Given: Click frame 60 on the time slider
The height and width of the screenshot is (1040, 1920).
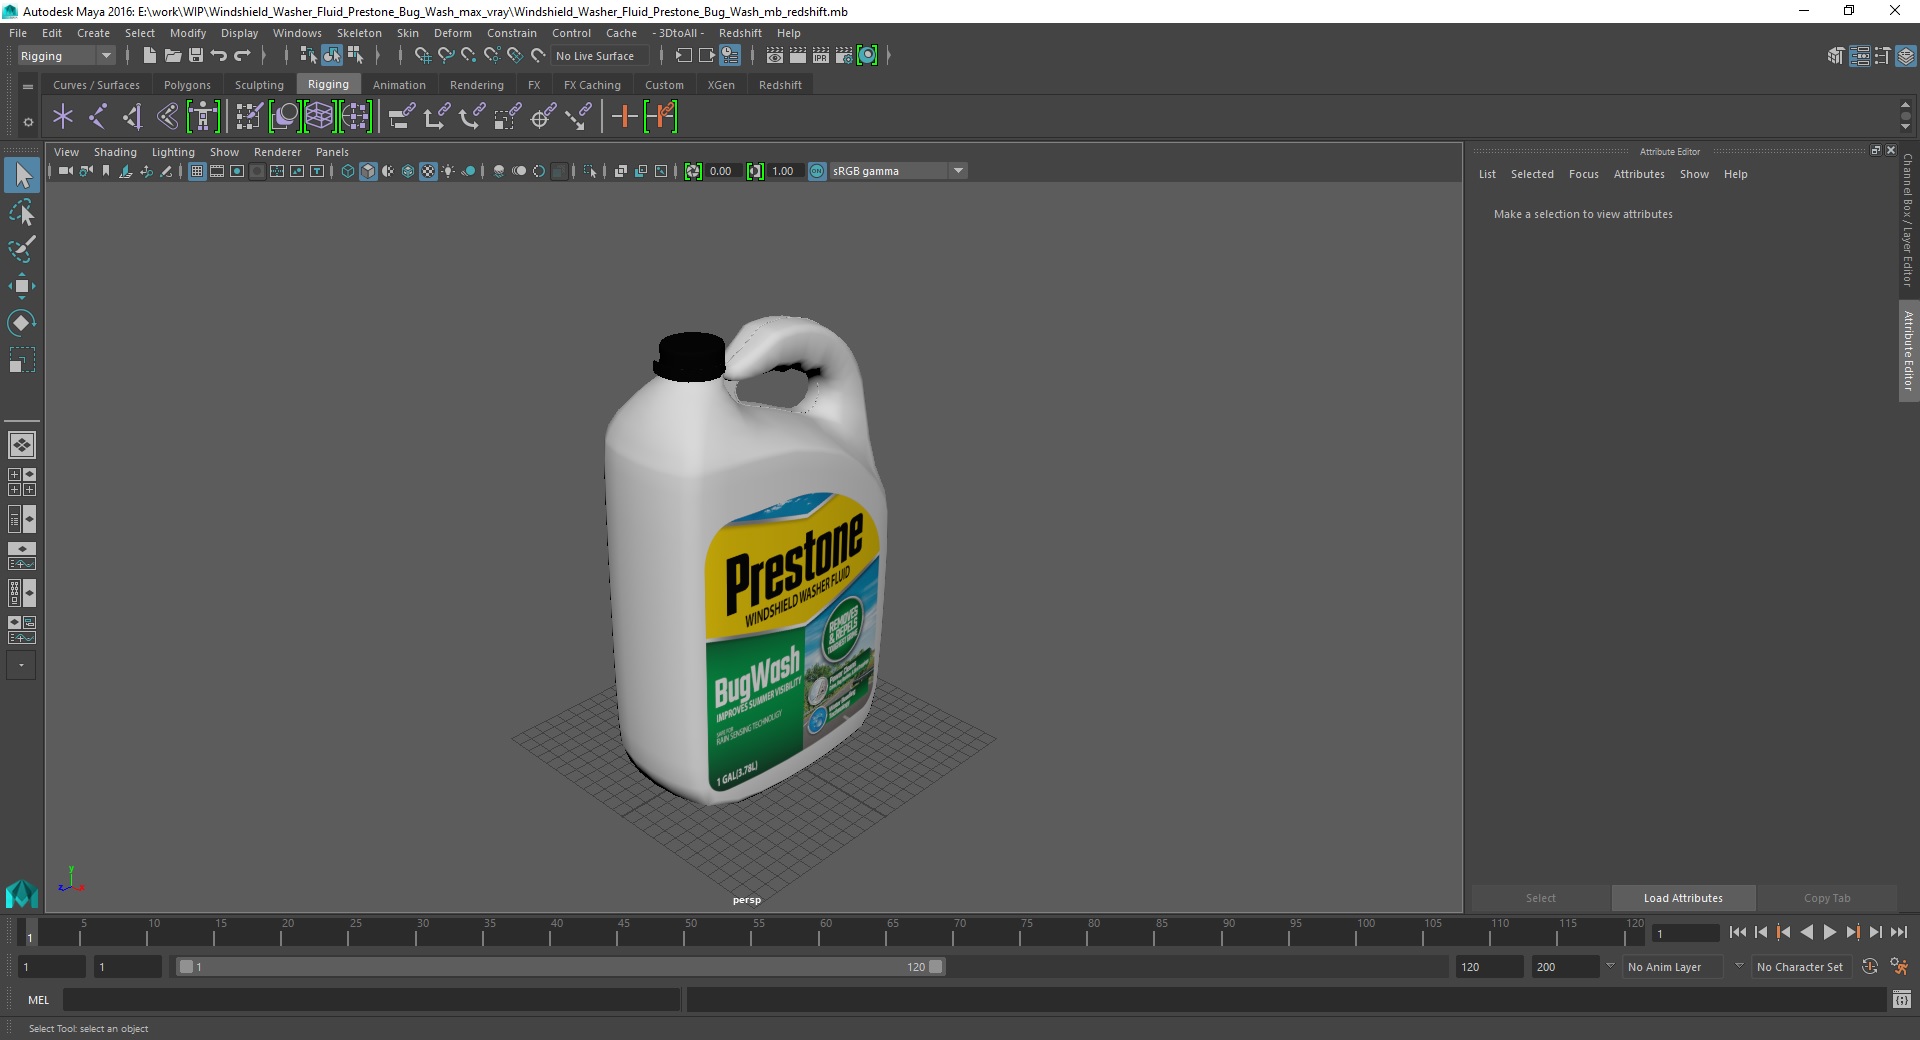Looking at the screenshot, I should pos(825,933).
